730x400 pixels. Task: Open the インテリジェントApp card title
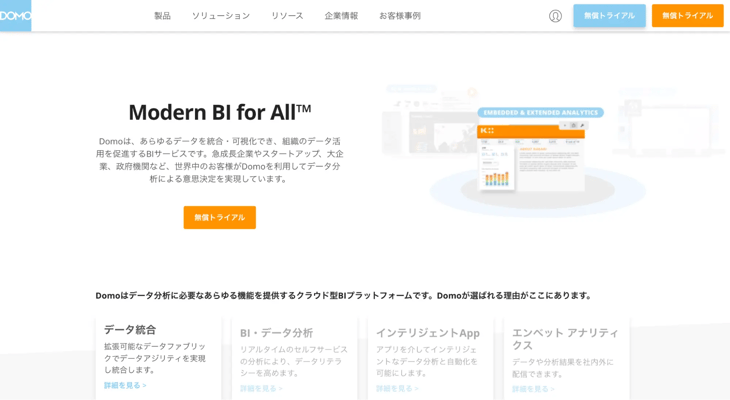tap(428, 333)
